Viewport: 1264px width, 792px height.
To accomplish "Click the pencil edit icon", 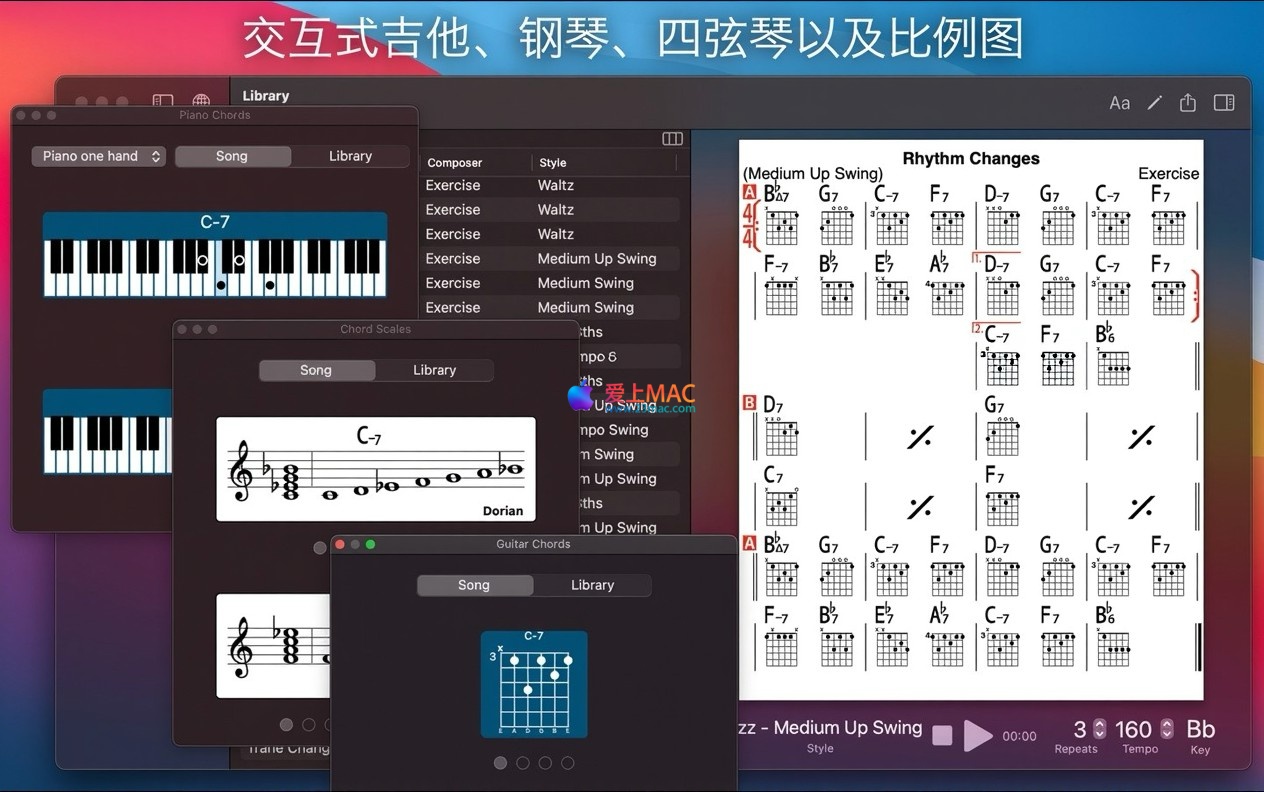I will pyautogui.click(x=1154, y=103).
